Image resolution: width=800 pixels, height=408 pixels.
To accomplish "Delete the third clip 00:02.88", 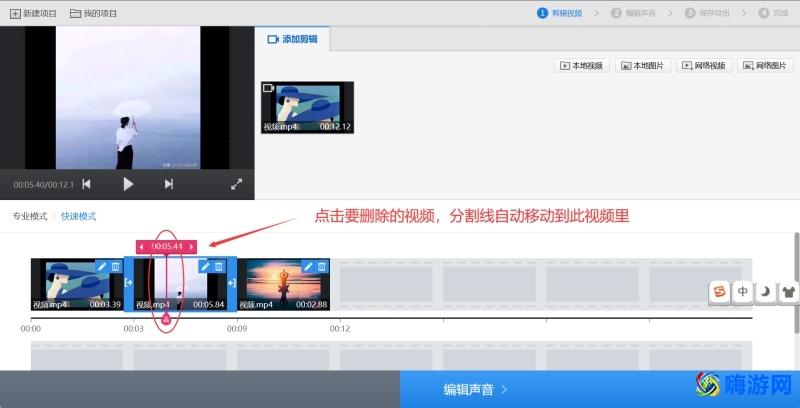I will coord(322,266).
